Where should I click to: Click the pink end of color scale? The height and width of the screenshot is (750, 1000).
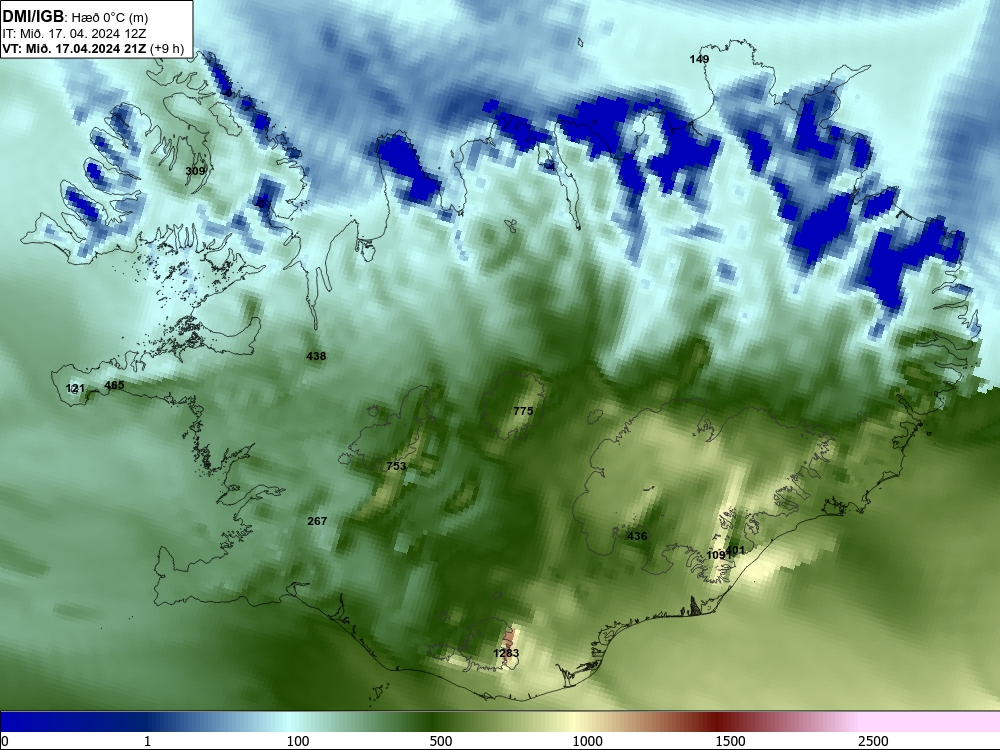931,721
